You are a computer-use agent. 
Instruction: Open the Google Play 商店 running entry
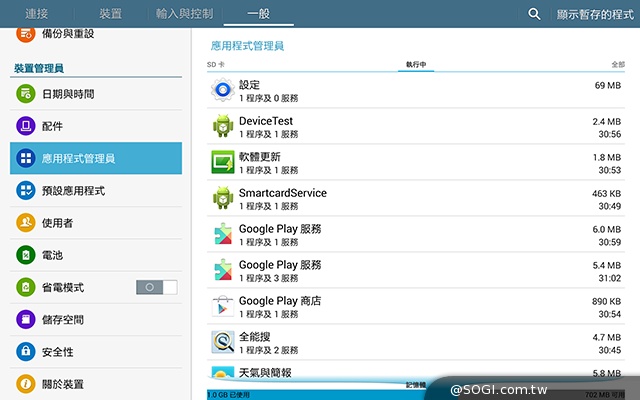point(416,306)
